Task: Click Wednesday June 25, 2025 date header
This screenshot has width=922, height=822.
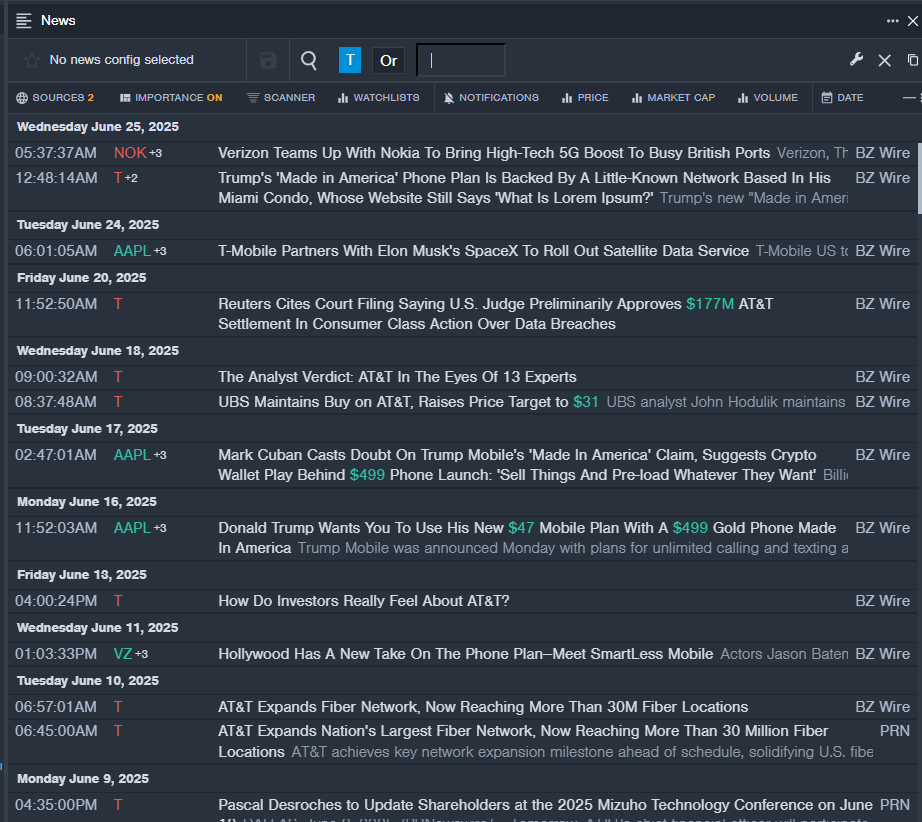Action: click(x=98, y=127)
